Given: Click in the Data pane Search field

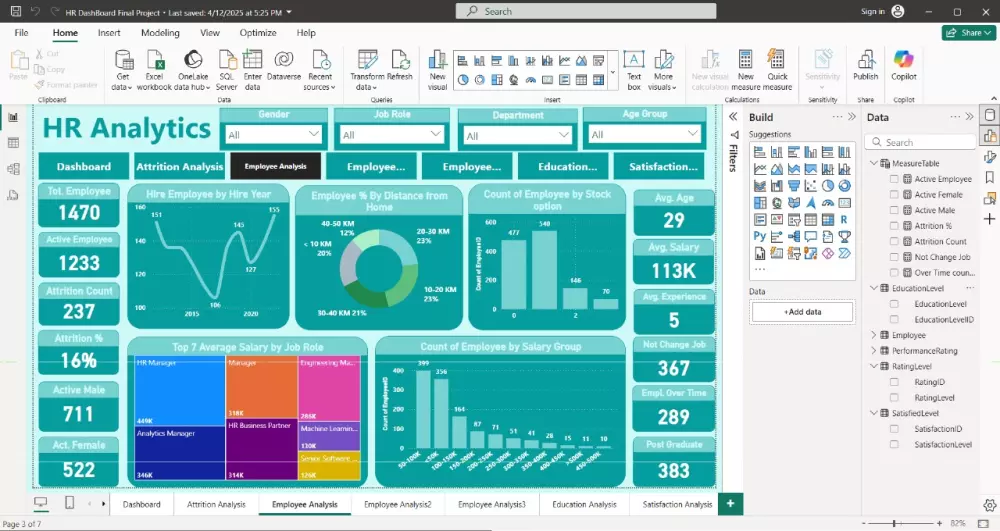Looking at the screenshot, I should (x=920, y=142).
